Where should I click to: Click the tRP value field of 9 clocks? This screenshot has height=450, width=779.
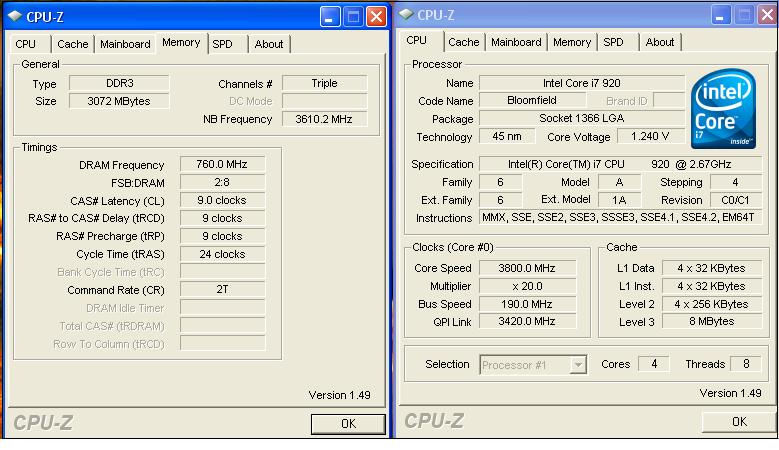coord(222,236)
